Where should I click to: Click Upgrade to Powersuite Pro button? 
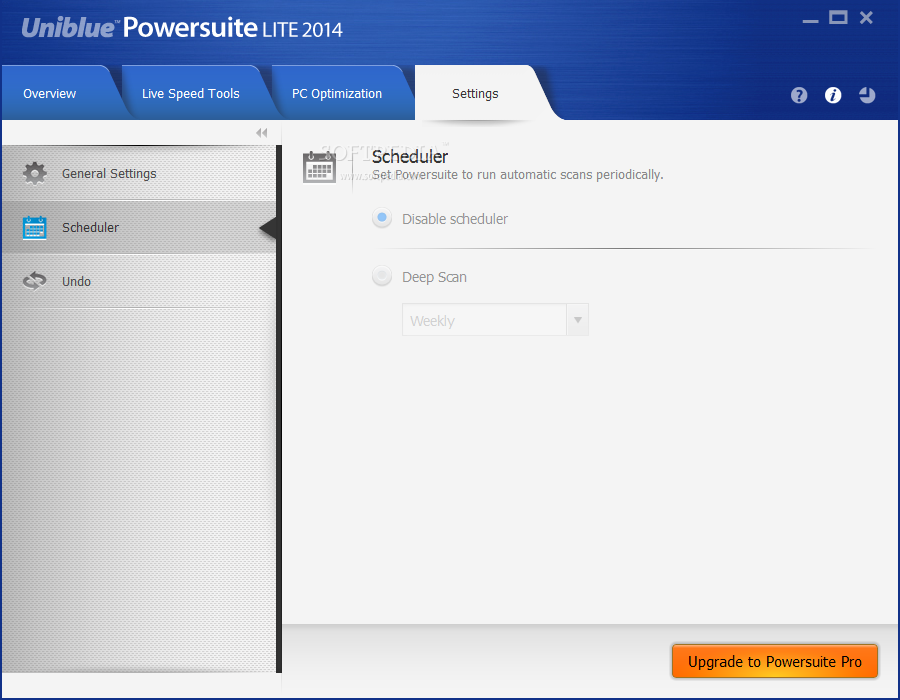774,662
